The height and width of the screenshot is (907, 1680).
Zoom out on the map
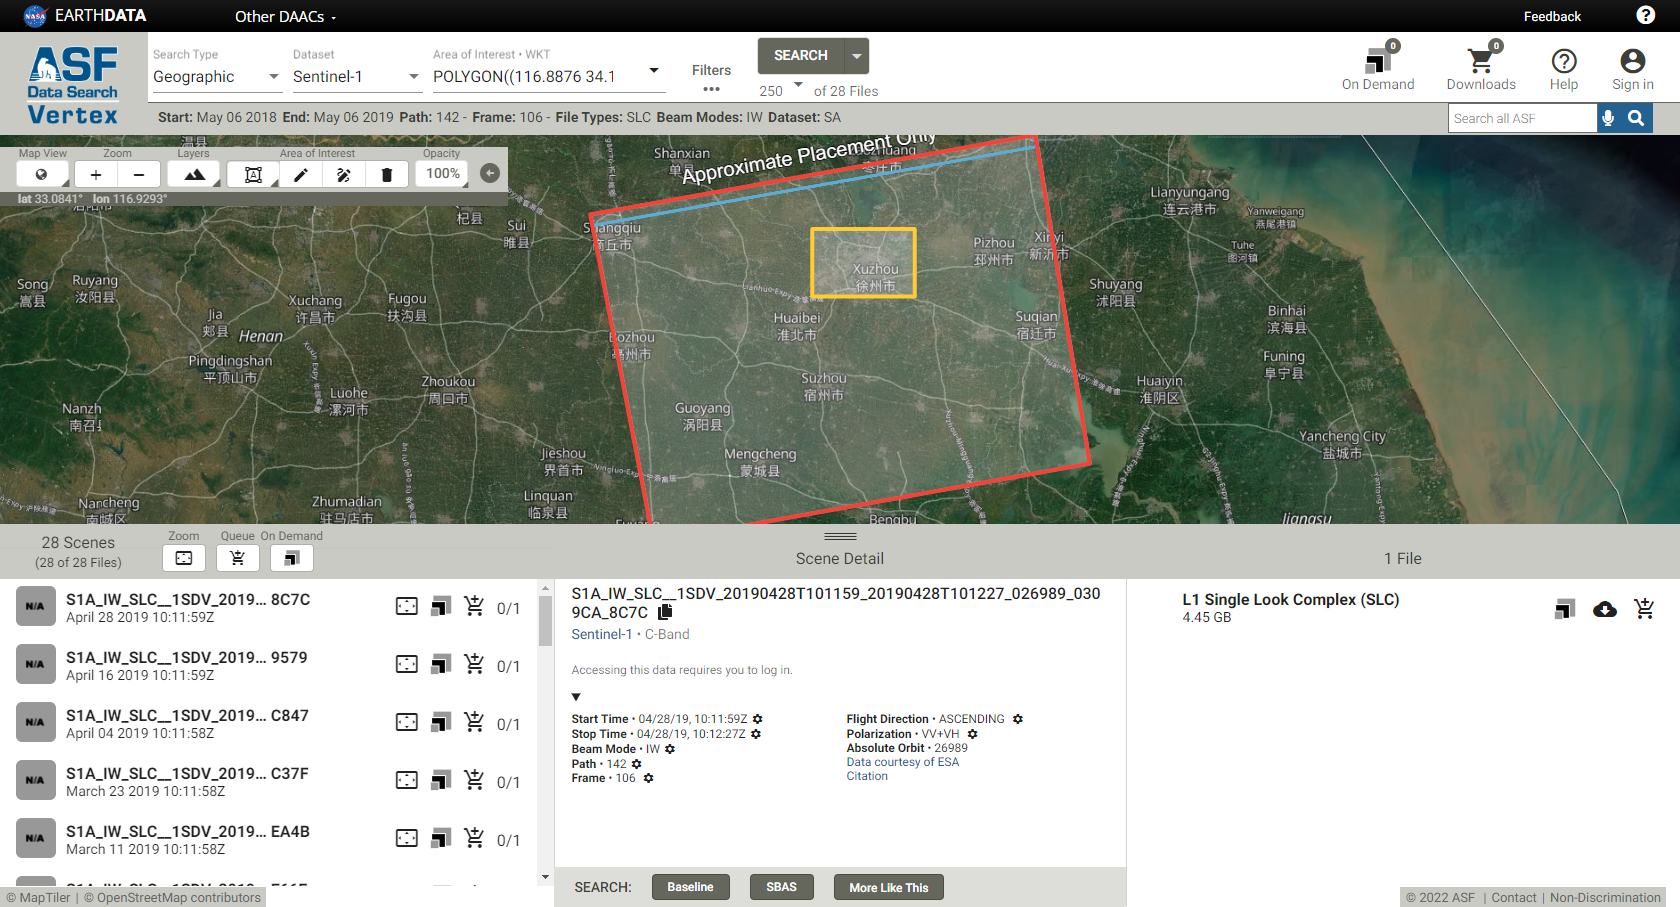click(x=139, y=174)
